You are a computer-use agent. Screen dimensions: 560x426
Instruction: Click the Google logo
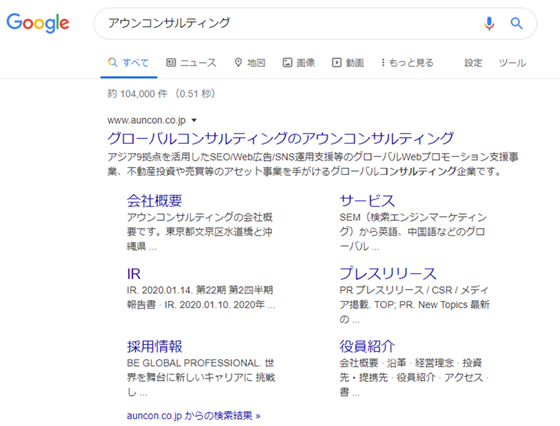click(38, 23)
